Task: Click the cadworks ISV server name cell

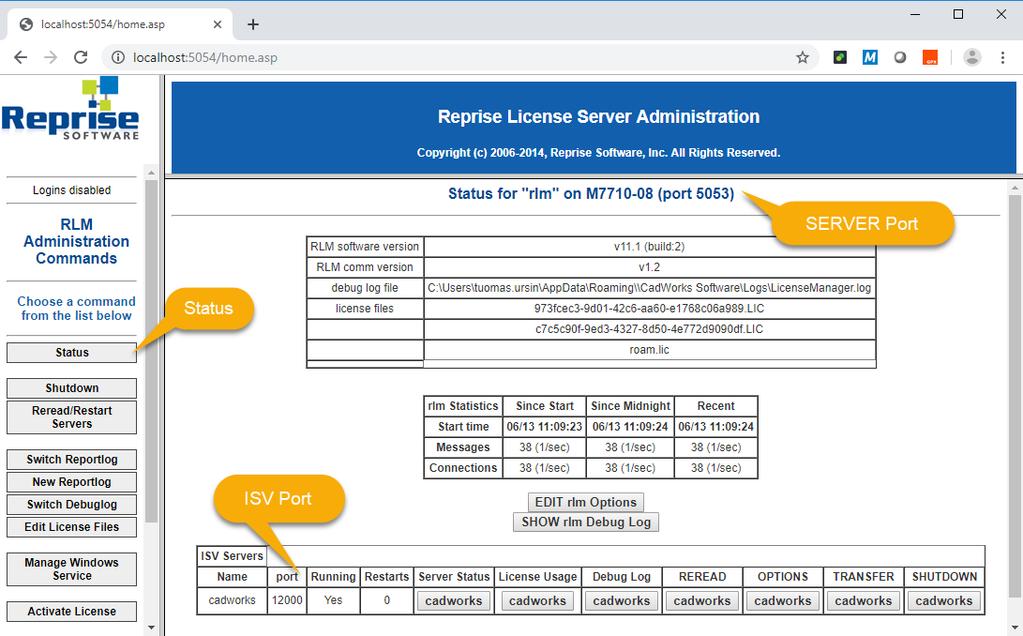Action: (x=232, y=600)
